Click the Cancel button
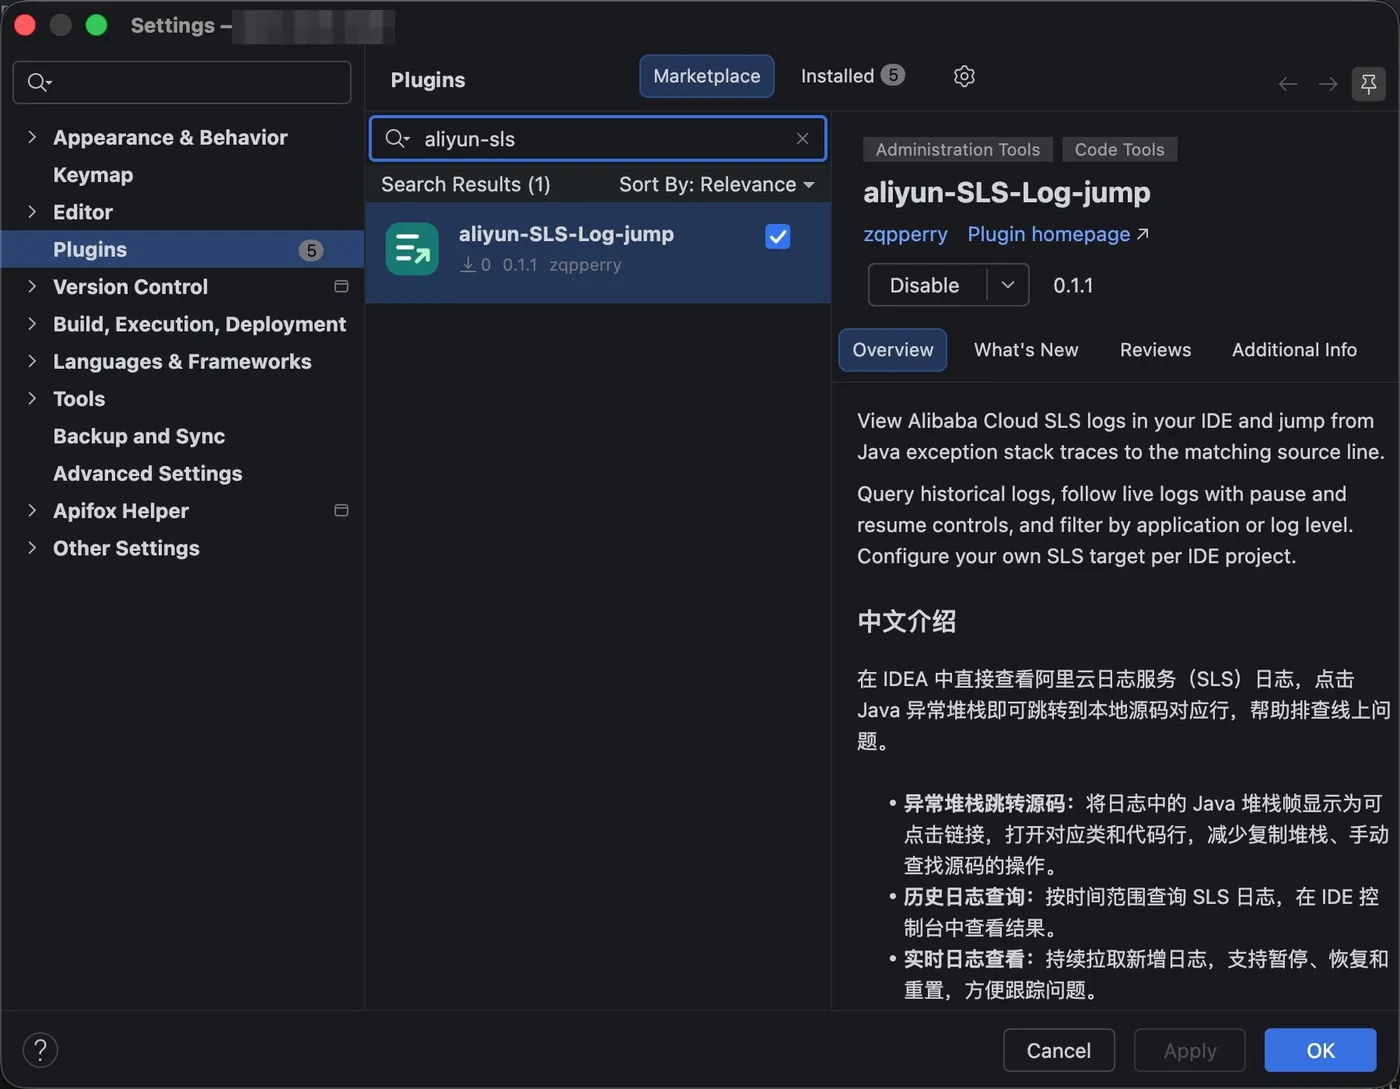The image size is (1400, 1089). [x=1059, y=1050]
